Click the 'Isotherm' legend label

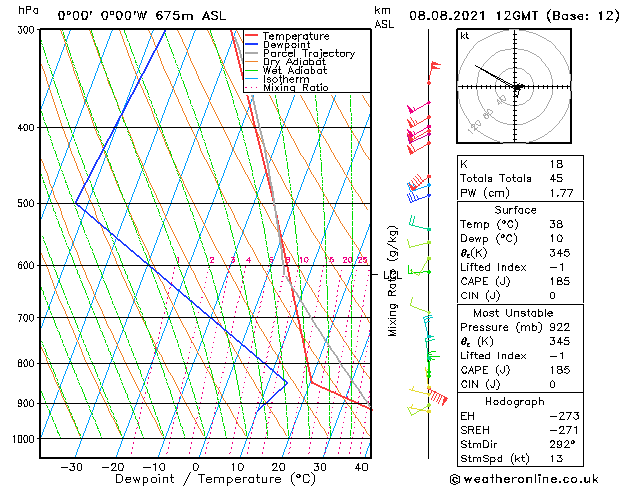286,79
